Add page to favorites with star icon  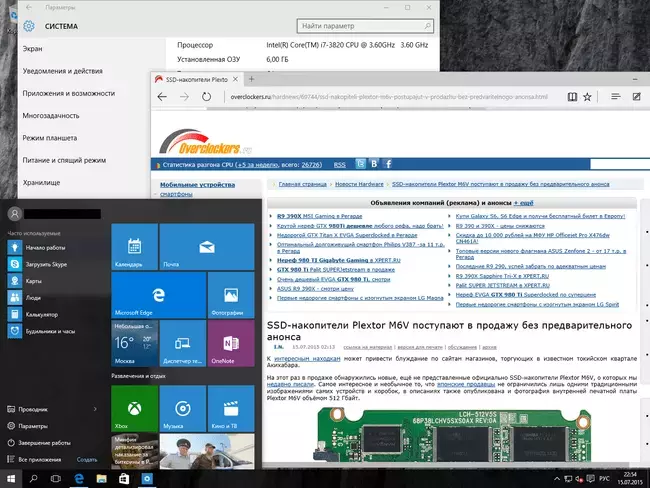pyautogui.click(x=587, y=97)
